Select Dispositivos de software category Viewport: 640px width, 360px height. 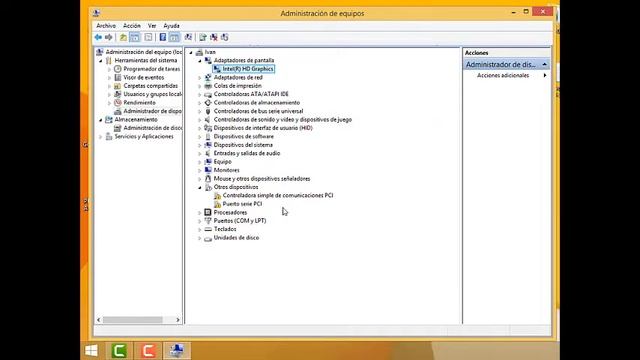coord(244,137)
